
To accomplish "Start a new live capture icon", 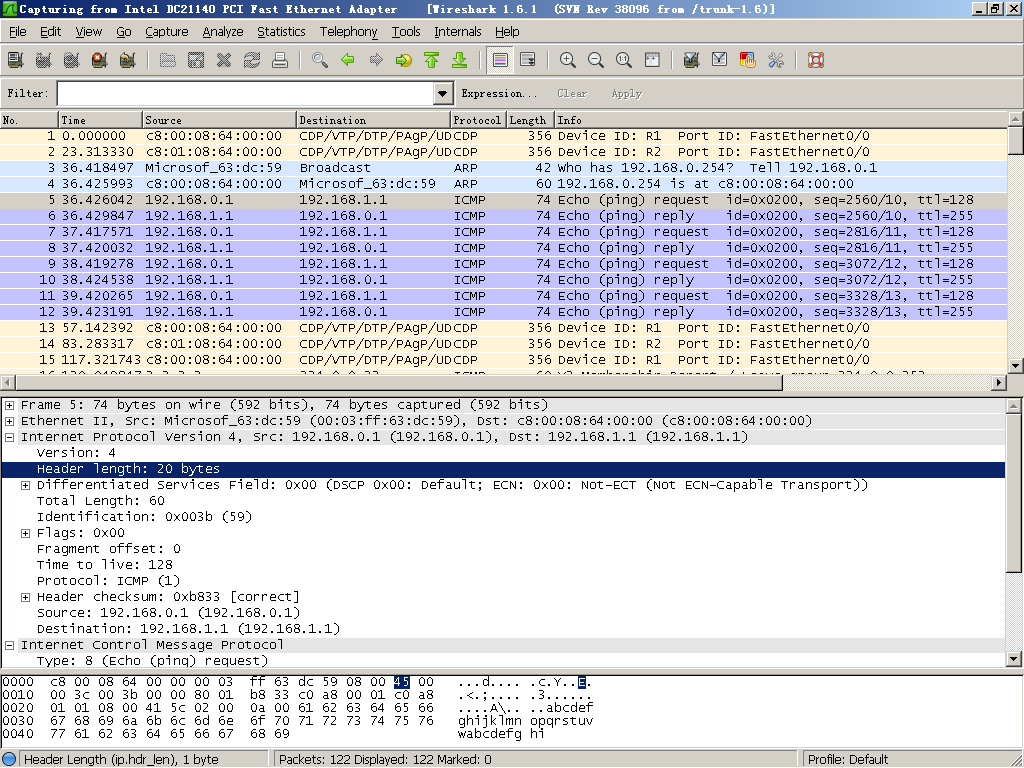I will point(71,60).
